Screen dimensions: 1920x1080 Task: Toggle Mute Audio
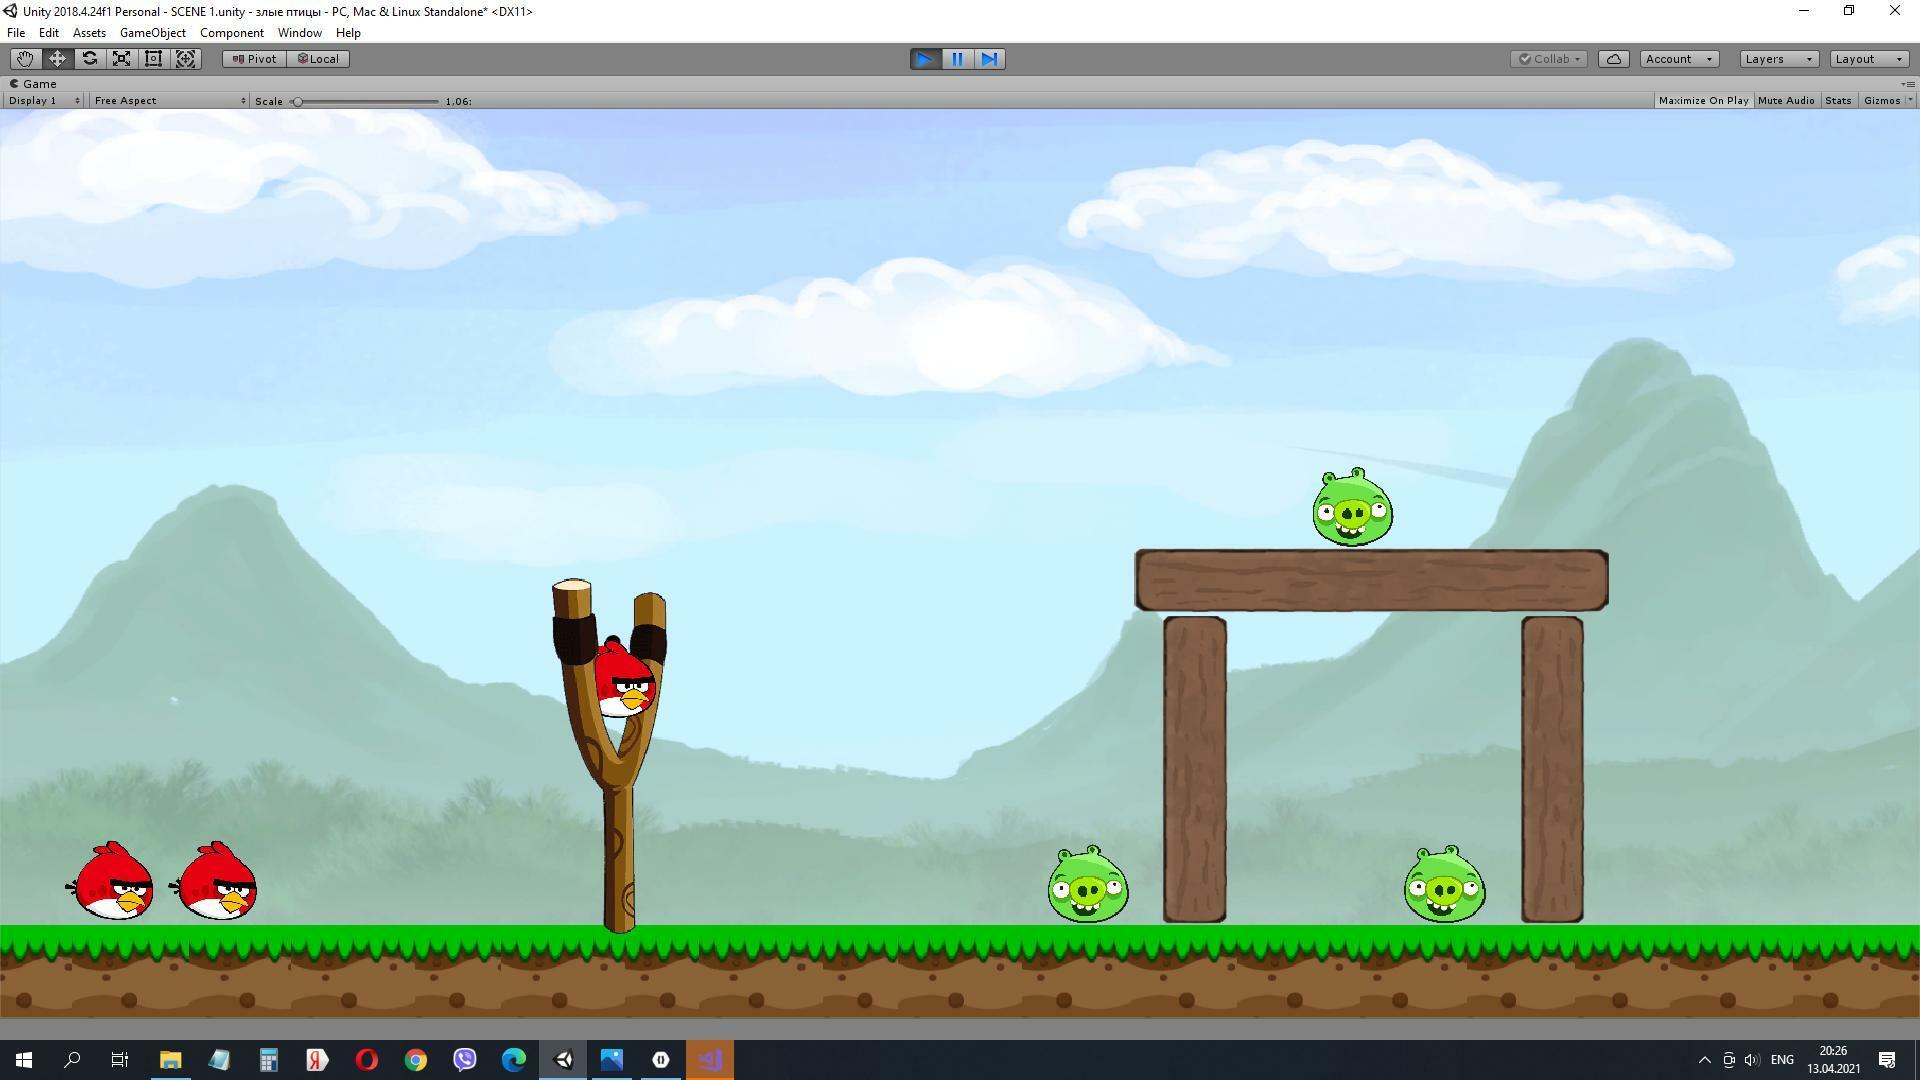pos(1786,101)
